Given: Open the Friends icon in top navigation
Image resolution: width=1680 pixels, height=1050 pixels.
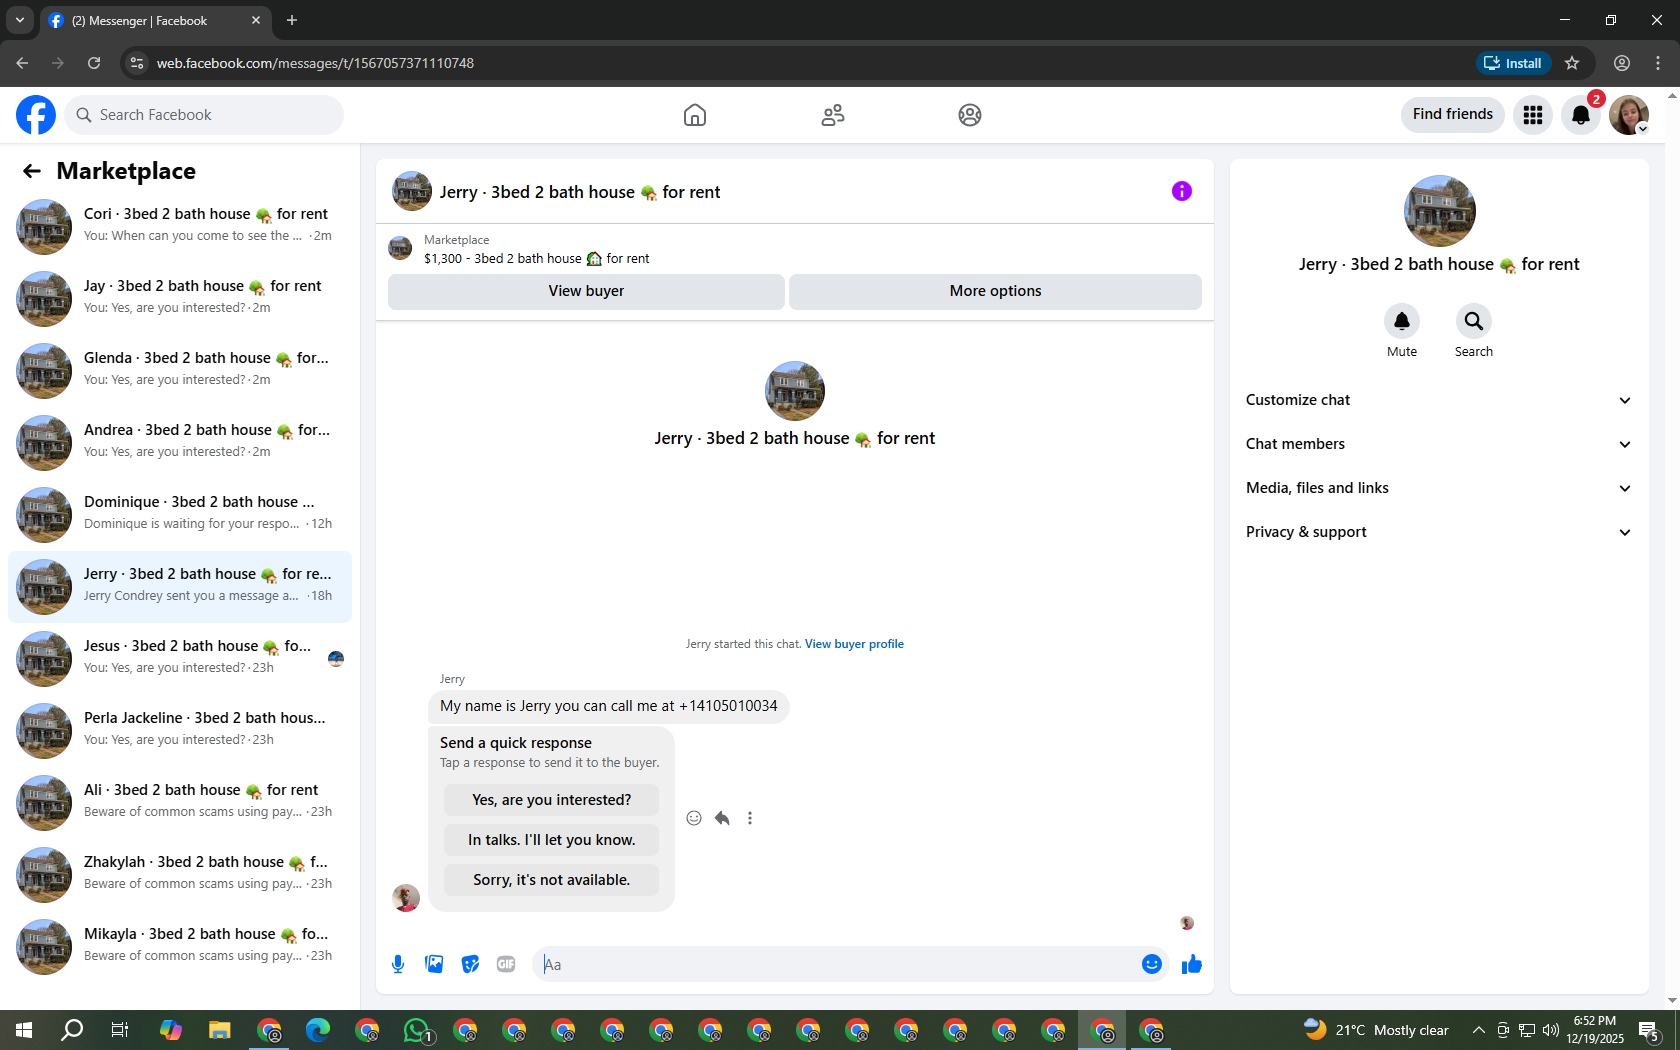Looking at the screenshot, I should 833,115.
